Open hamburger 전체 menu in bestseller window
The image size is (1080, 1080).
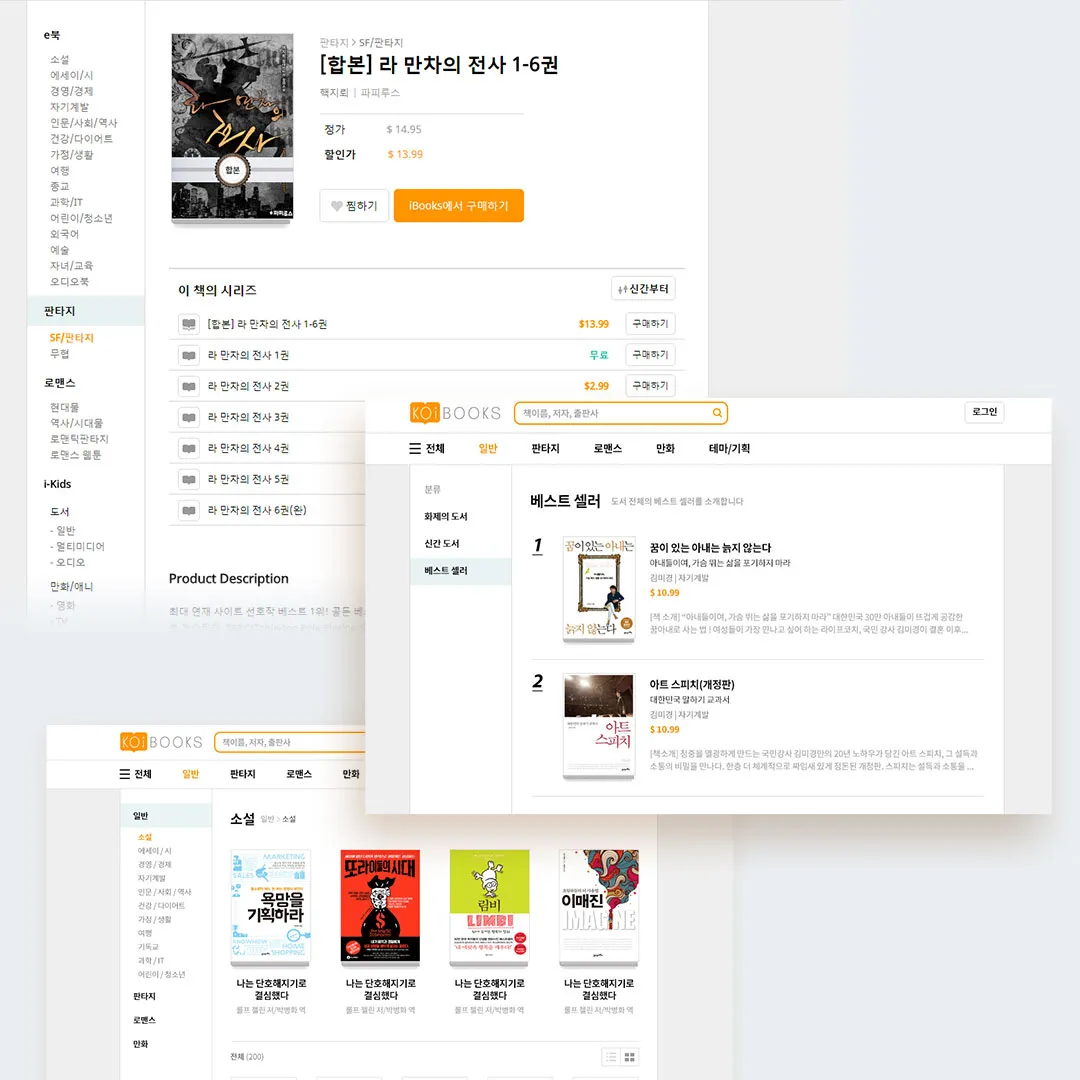coord(427,448)
